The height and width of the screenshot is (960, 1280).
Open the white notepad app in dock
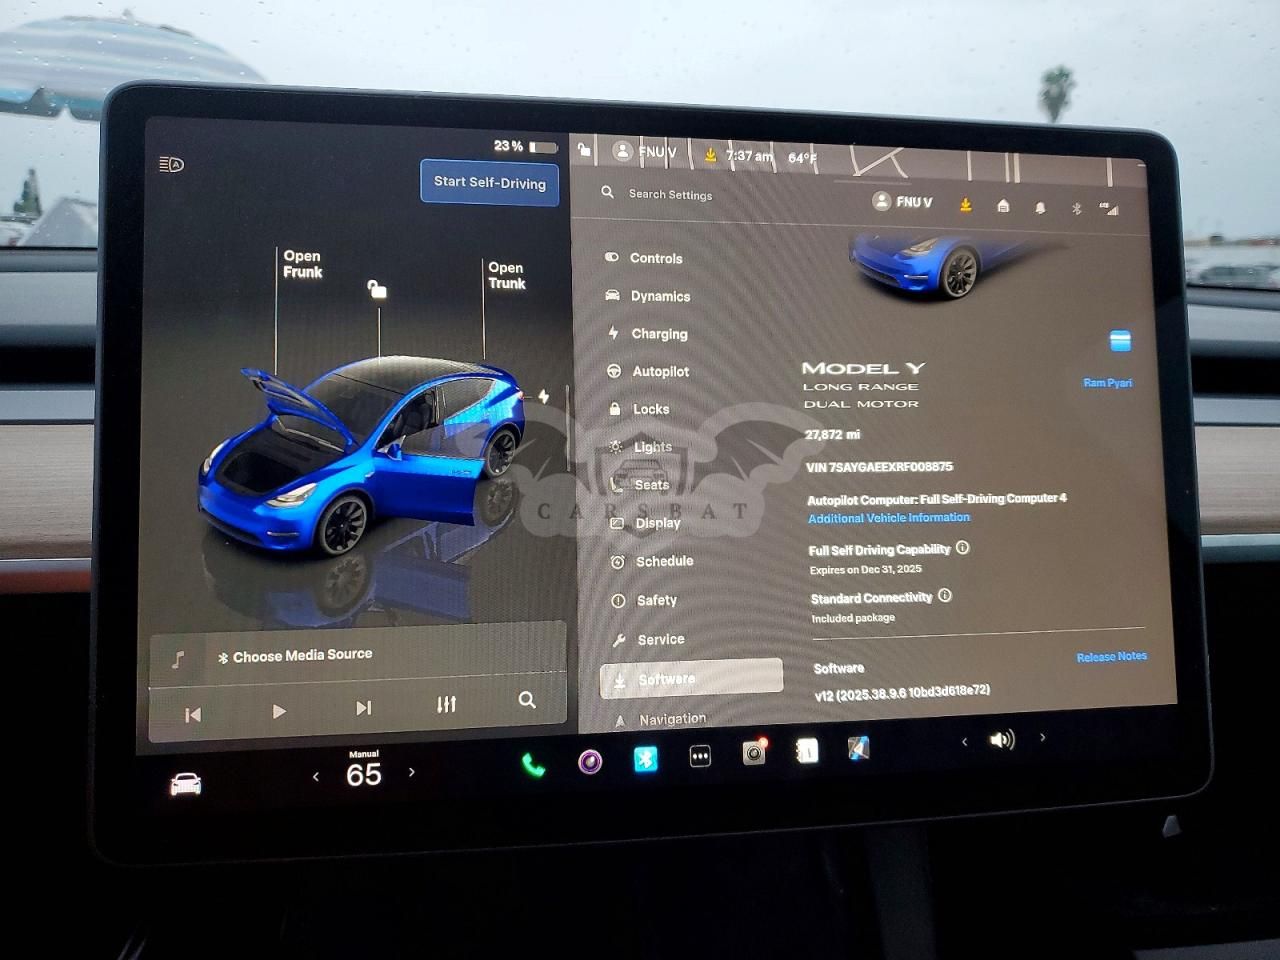(806, 750)
